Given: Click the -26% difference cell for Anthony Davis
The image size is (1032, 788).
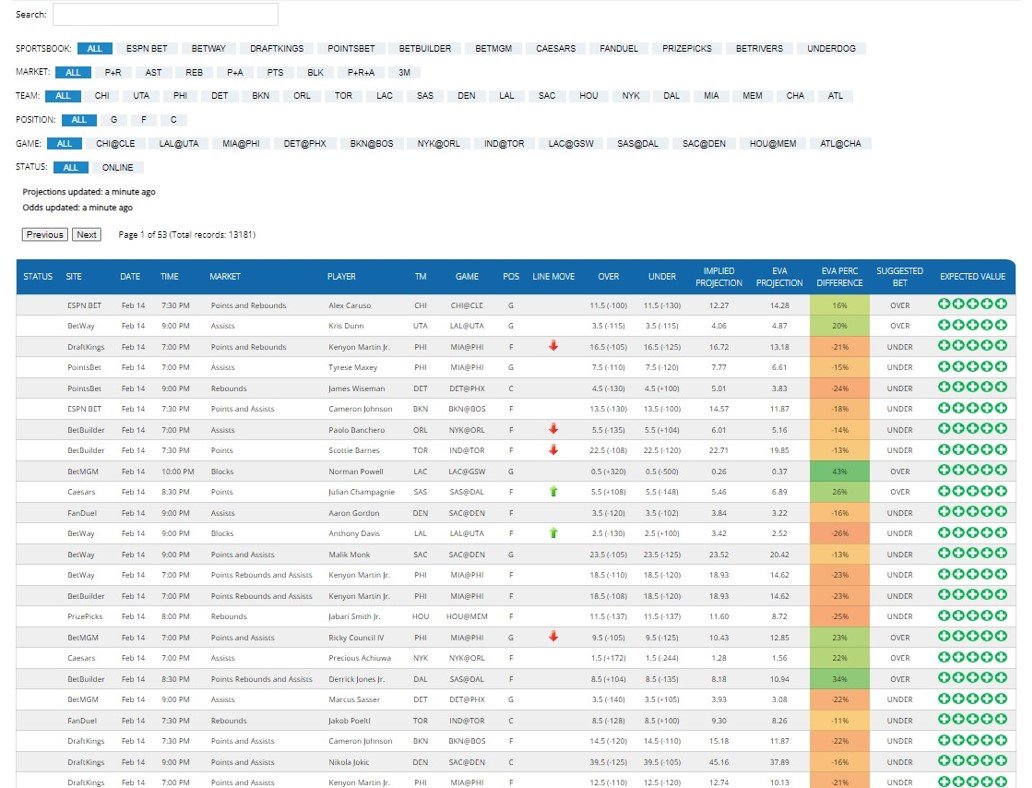Looking at the screenshot, I should [839, 533].
